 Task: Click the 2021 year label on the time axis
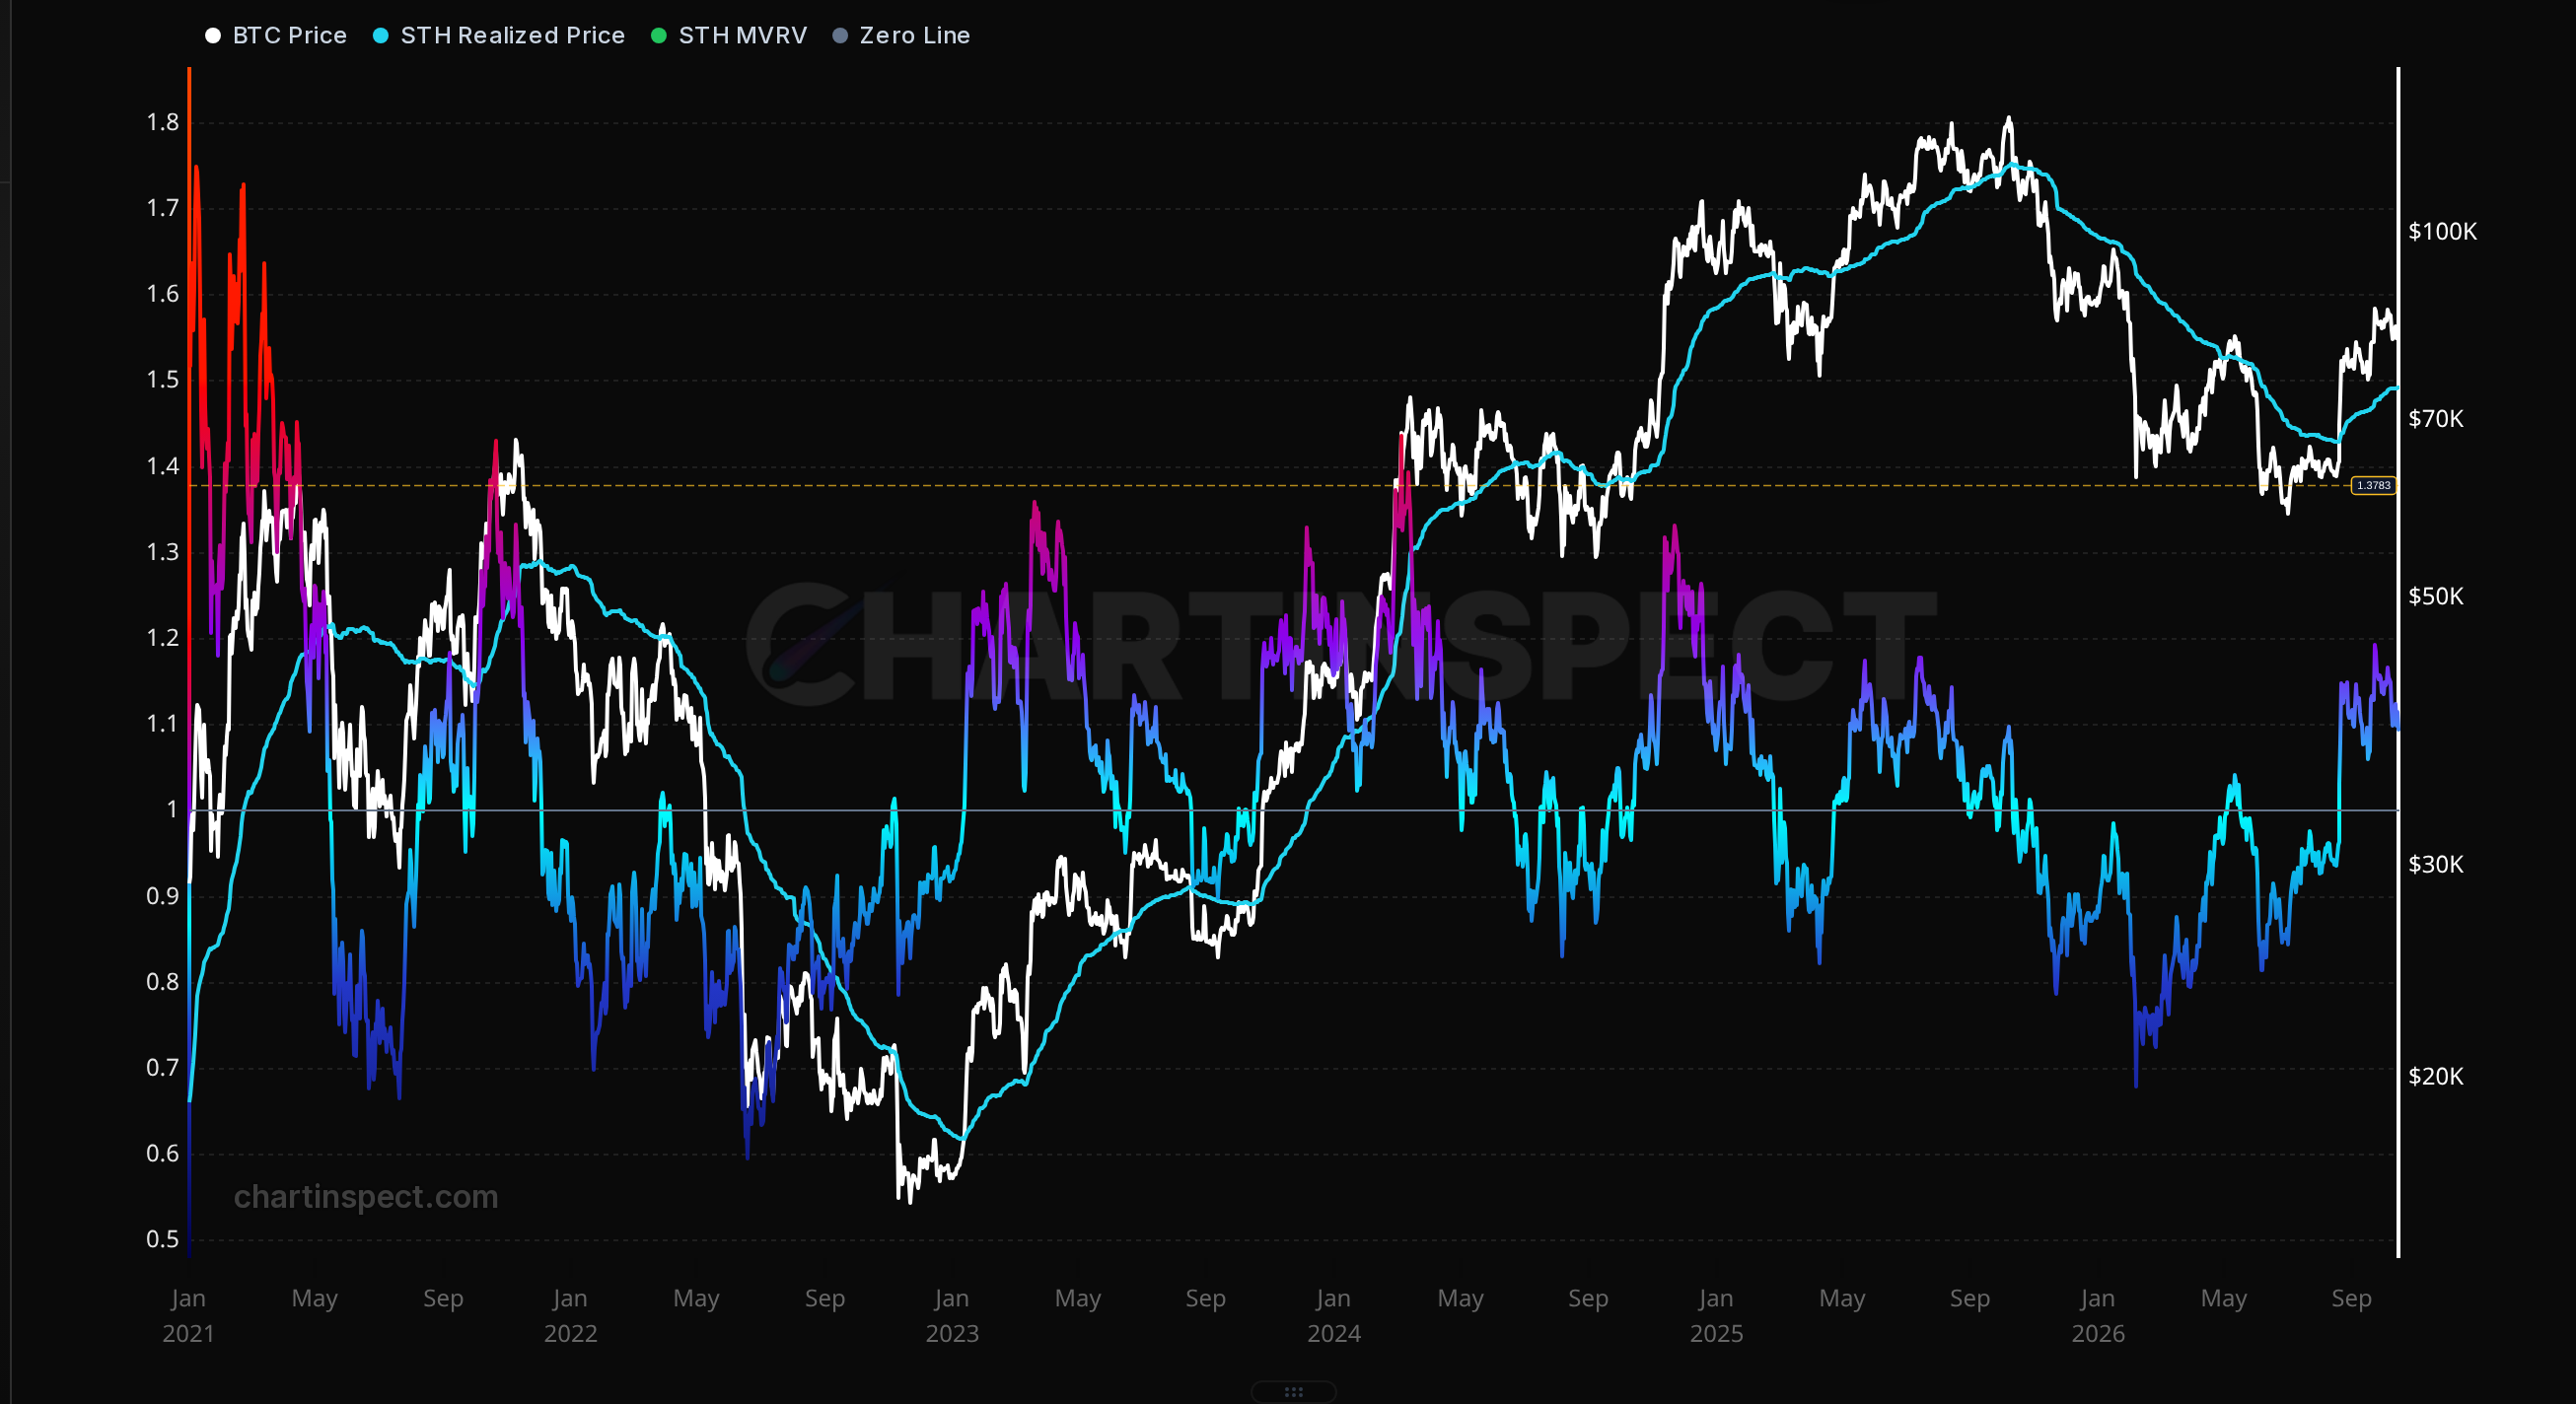188,1334
